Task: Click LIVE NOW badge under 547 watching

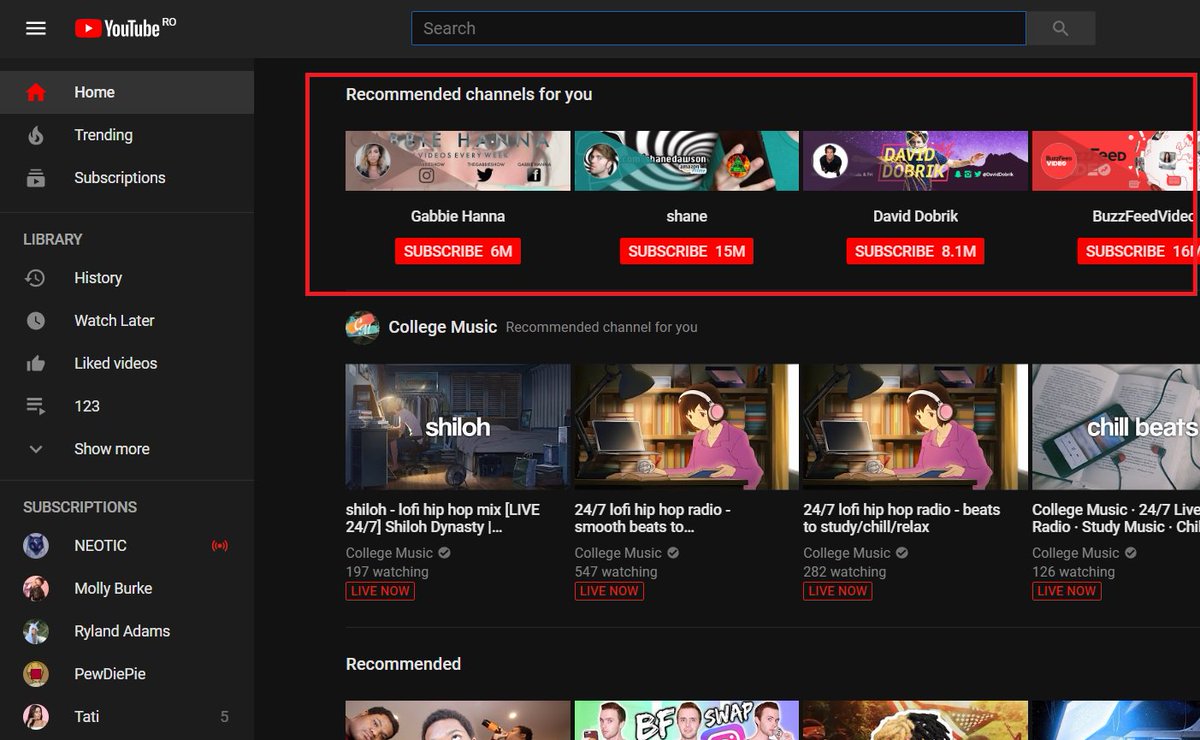Action: (610, 591)
